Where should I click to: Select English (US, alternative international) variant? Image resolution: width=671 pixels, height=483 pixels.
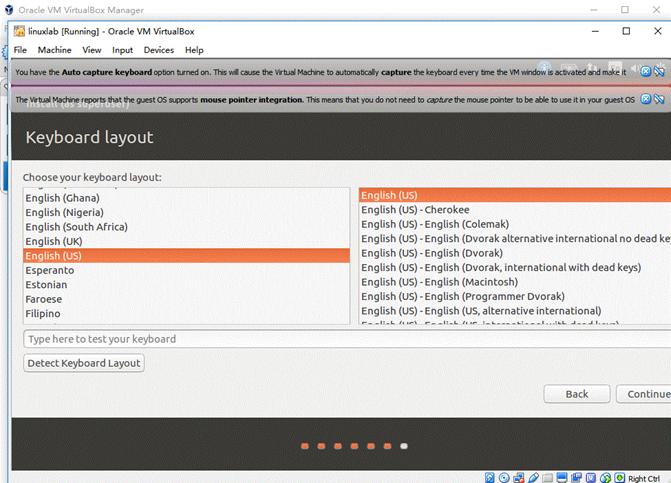pyautogui.click(x=515, y=311)
